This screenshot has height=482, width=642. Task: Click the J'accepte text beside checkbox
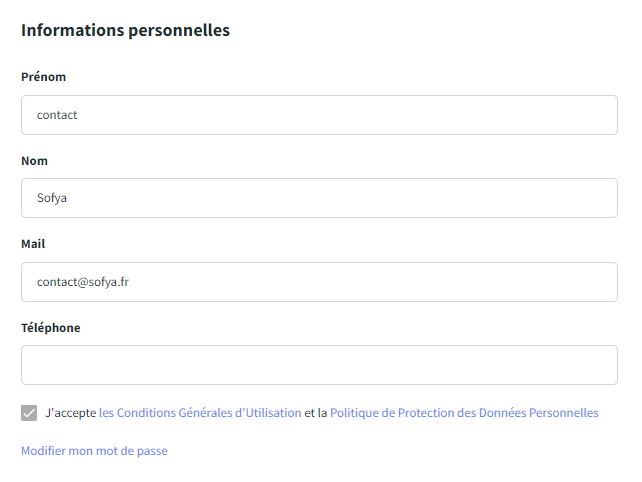70,413
